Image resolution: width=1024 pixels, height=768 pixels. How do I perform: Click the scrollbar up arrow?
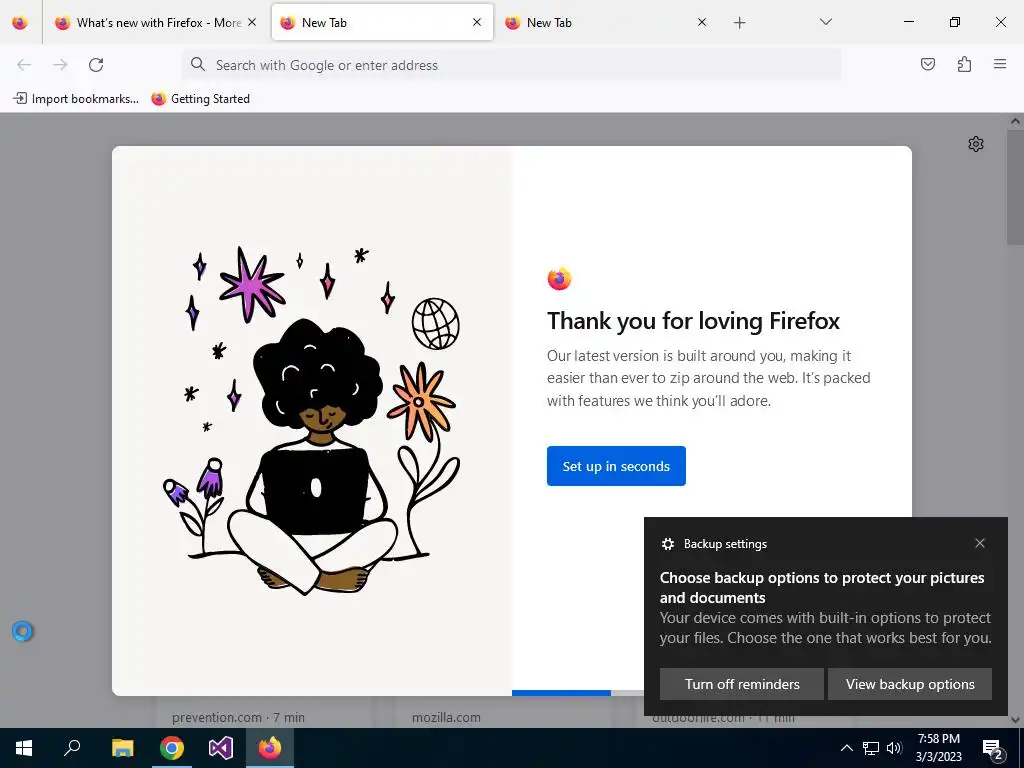point(1016,121)
